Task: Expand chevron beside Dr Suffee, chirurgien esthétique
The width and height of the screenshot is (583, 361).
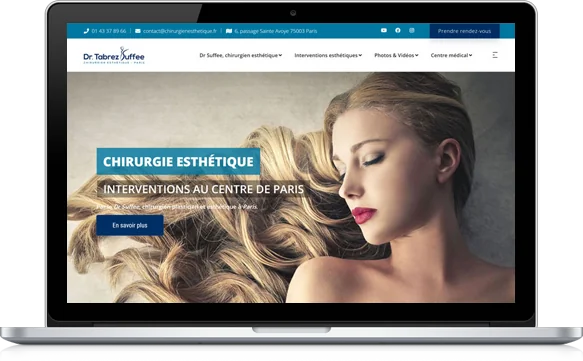Action: 280,55
